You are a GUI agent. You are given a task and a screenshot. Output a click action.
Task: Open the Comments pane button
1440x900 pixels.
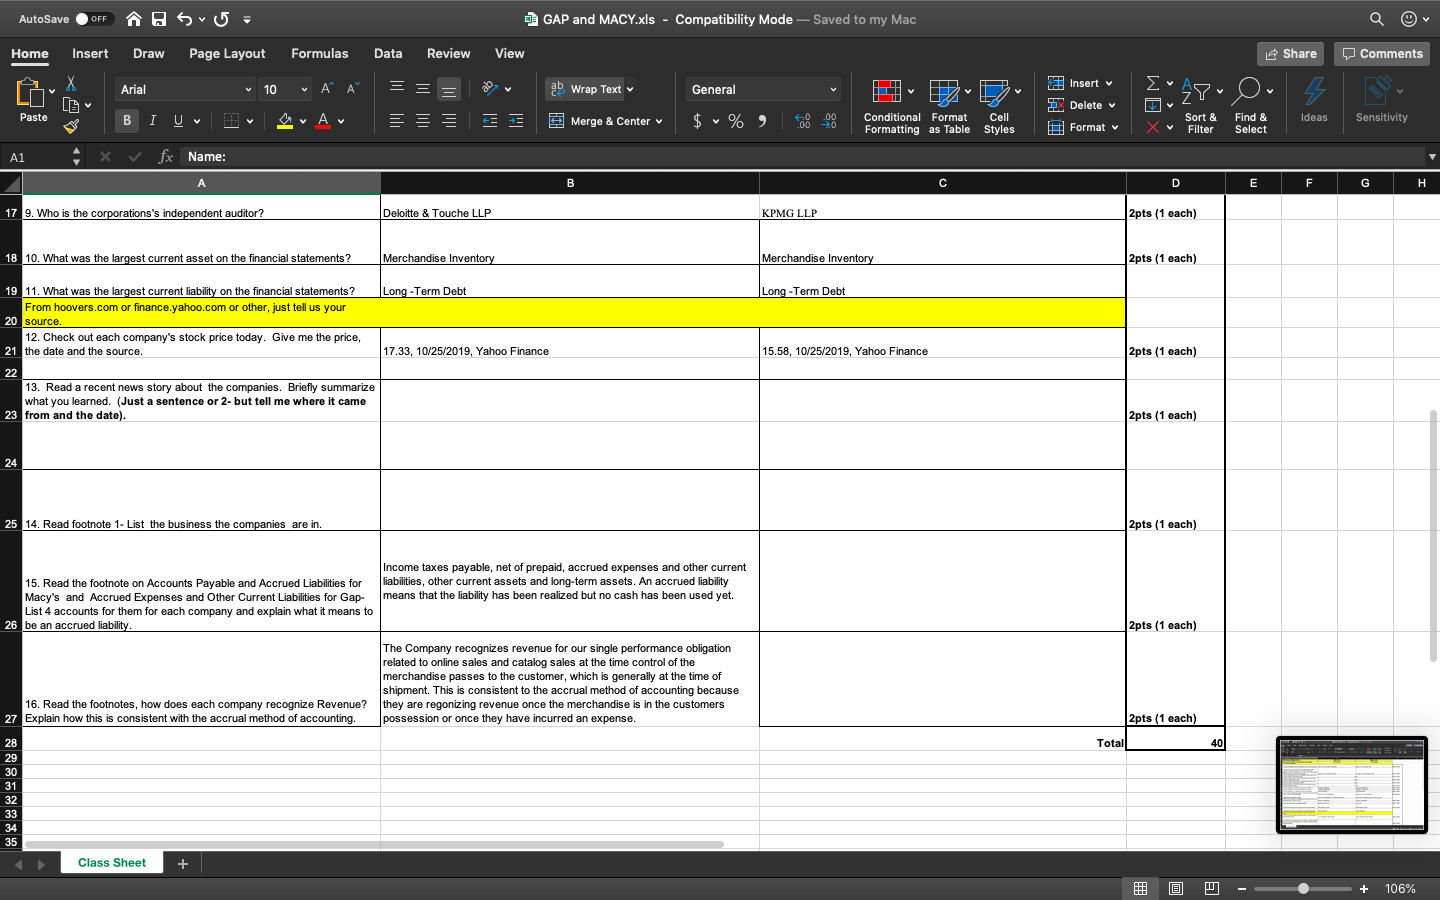(x=1382, y=54)
